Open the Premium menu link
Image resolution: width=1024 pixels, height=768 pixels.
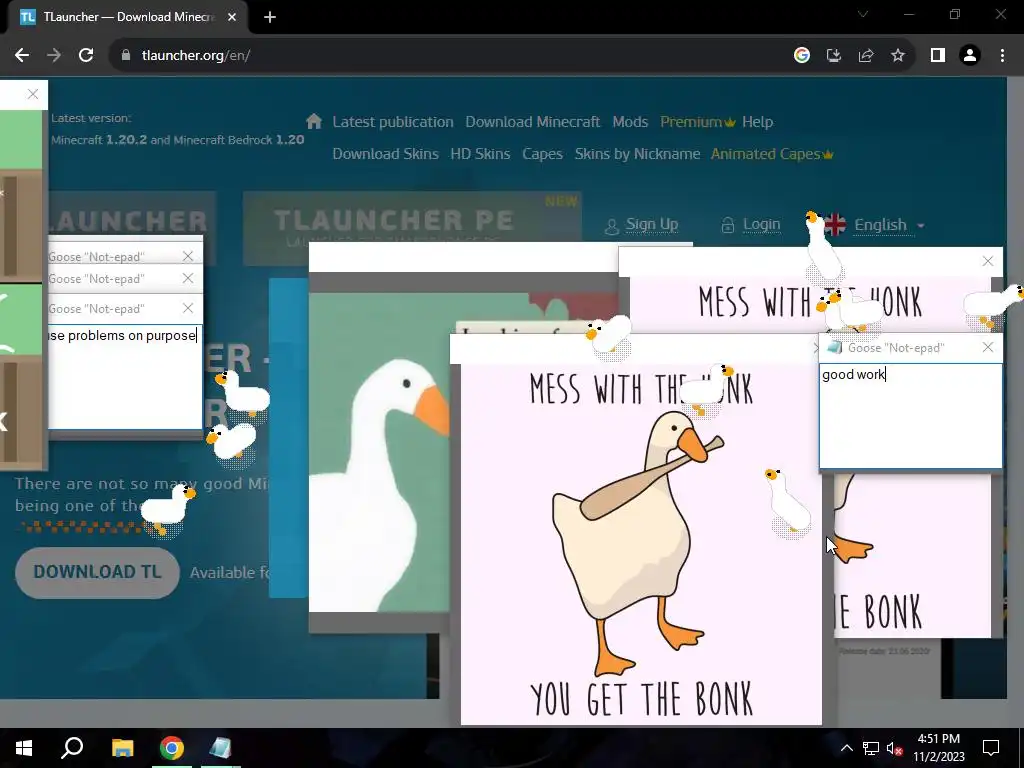(x=697, y=122)
